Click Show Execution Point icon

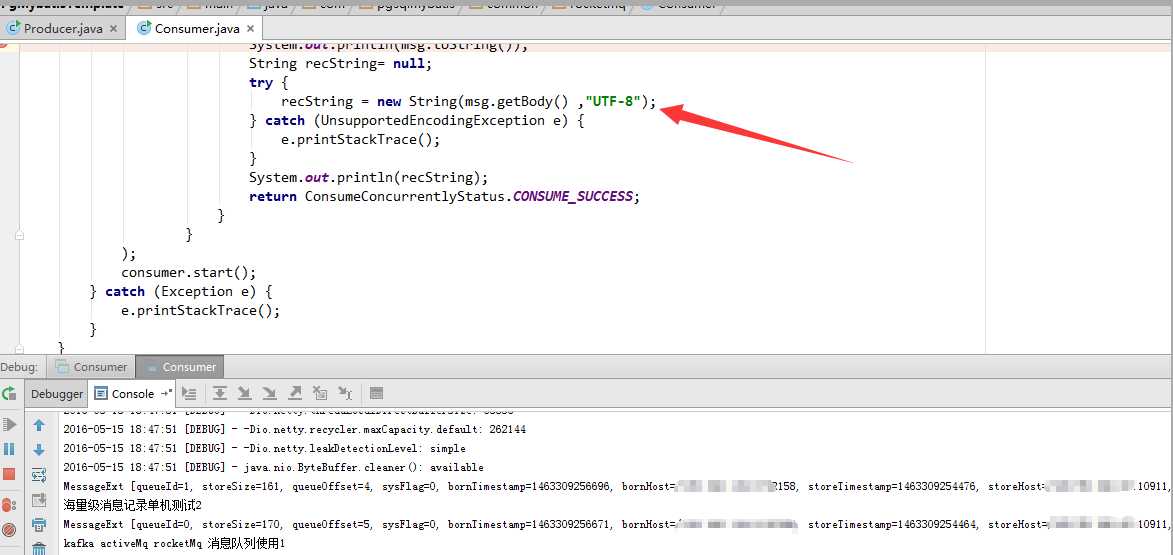coord(189,393)
